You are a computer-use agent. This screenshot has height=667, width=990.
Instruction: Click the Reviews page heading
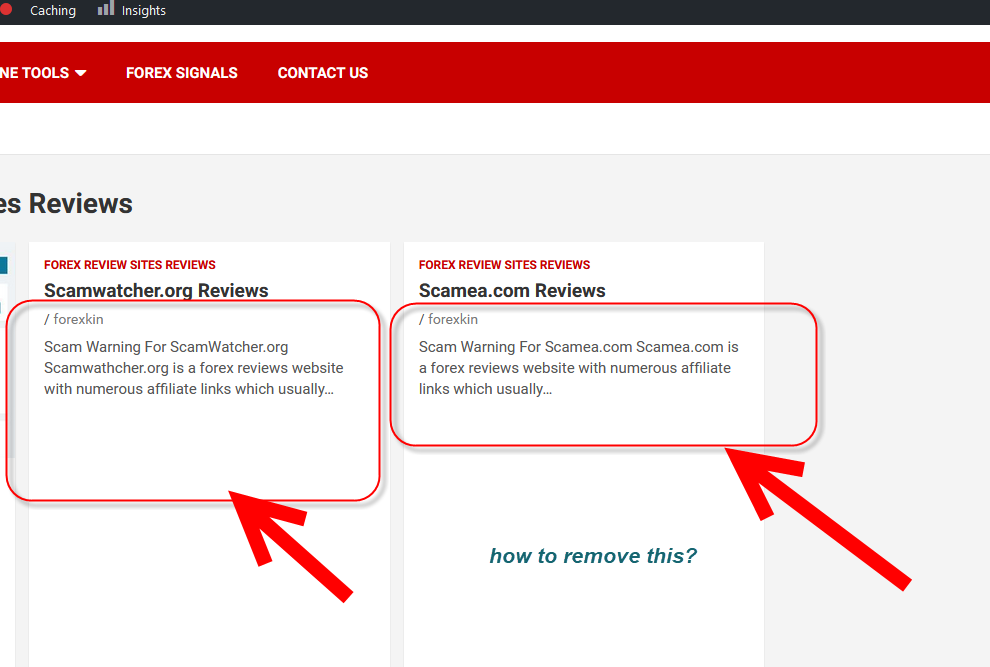point(66,204)
